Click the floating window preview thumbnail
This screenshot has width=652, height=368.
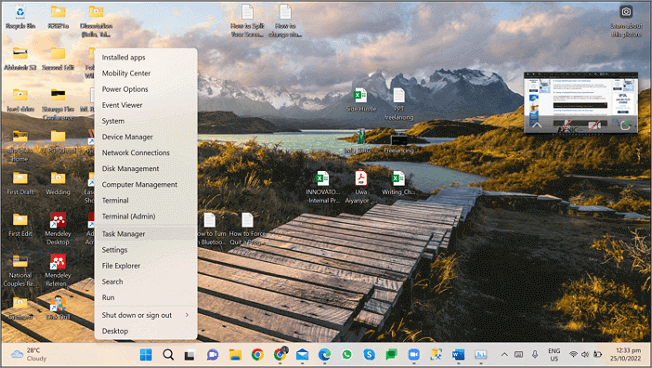(580, 103)
